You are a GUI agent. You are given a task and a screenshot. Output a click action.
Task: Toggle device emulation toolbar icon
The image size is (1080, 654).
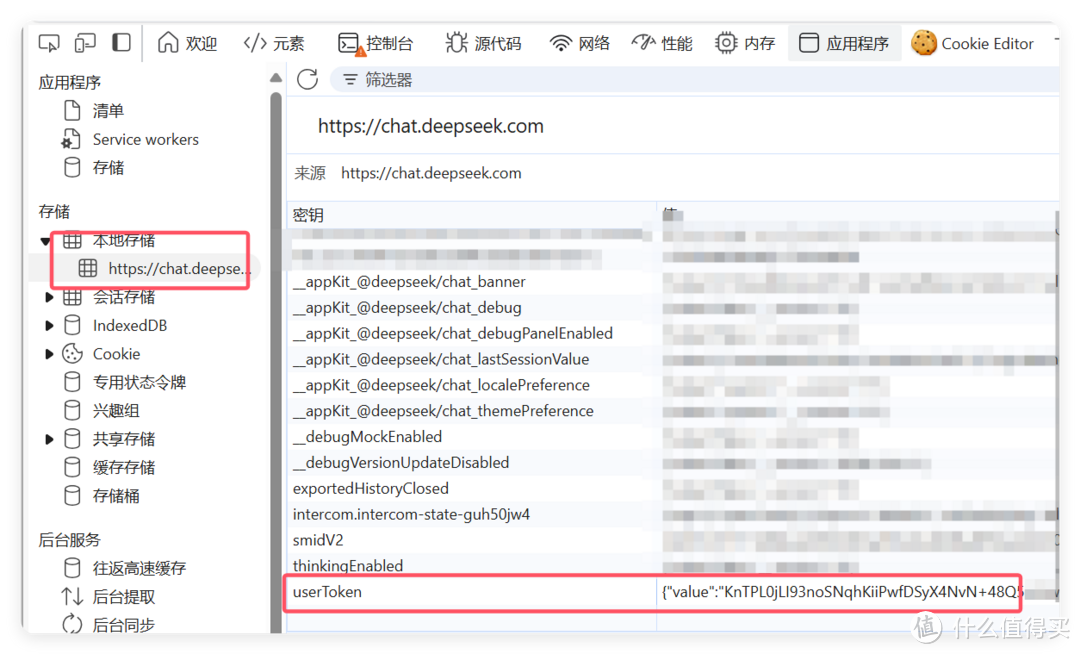(x=85, y=43)
